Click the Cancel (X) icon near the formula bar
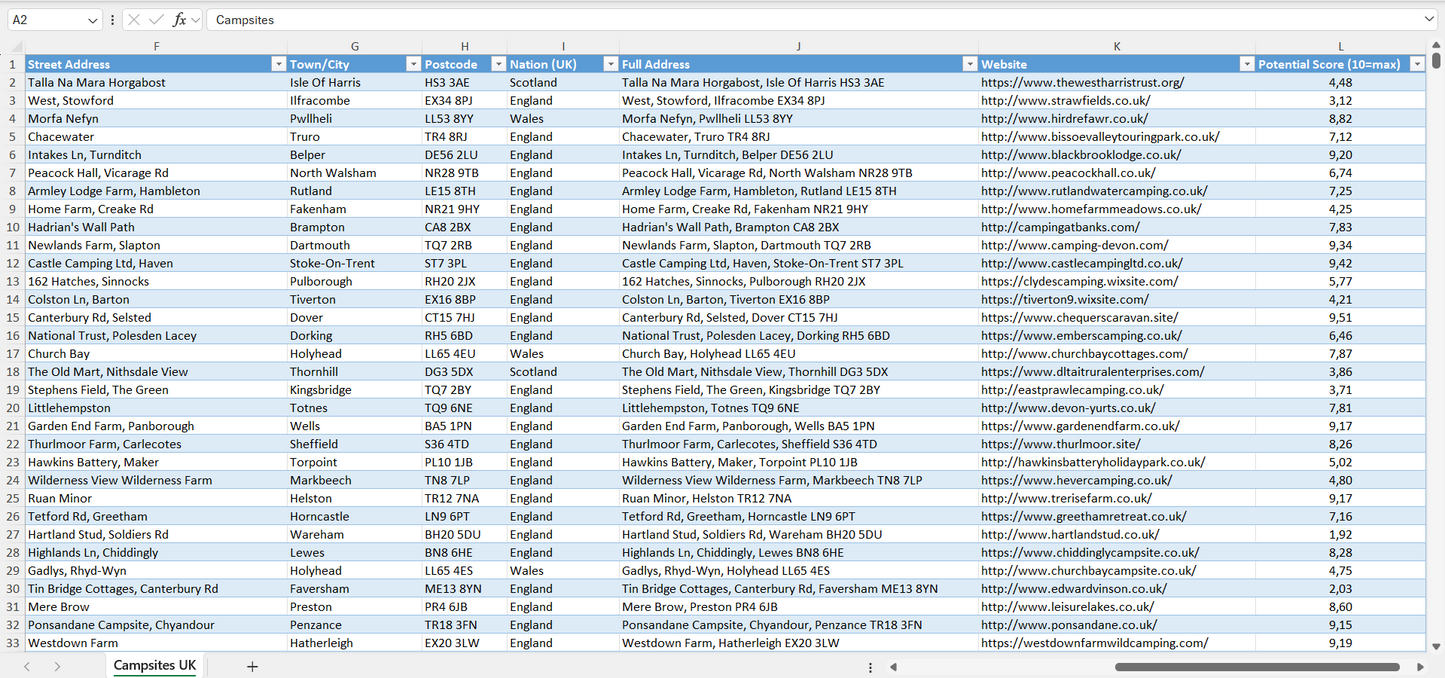 click(133, 19)
